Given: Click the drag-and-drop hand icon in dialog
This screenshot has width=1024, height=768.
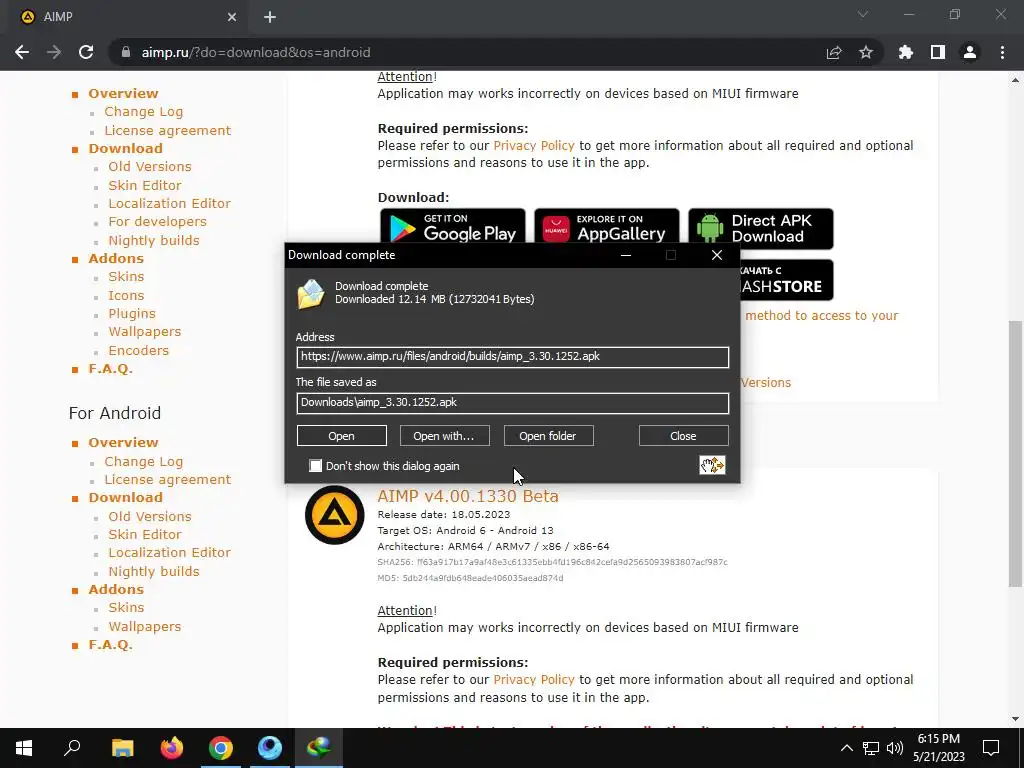Looking at the screenshot, I should [712, 465].
